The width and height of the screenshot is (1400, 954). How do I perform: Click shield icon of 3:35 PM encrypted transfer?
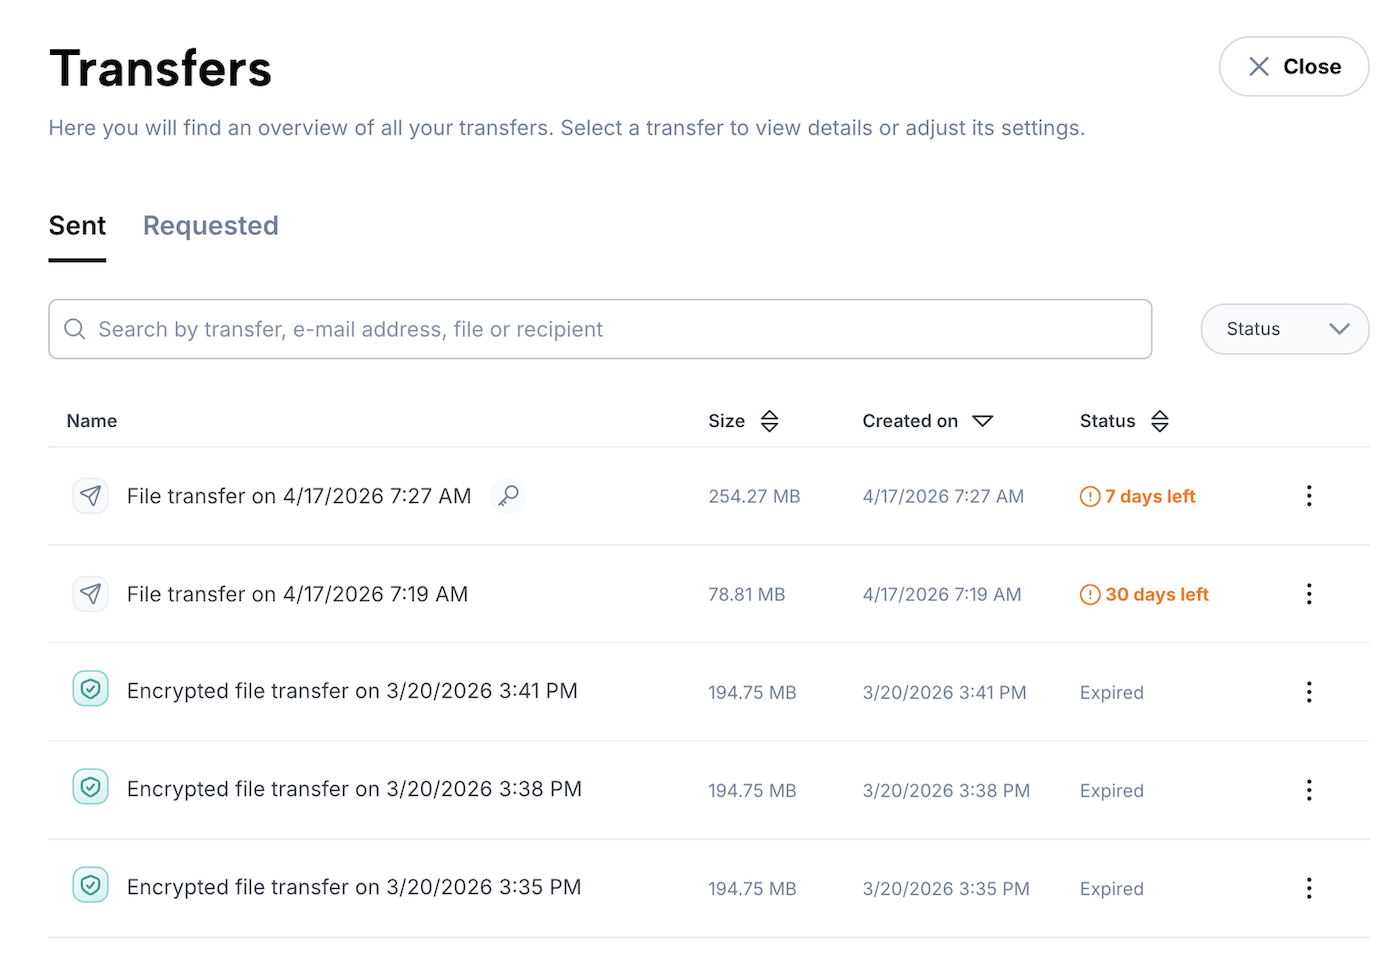91,885
